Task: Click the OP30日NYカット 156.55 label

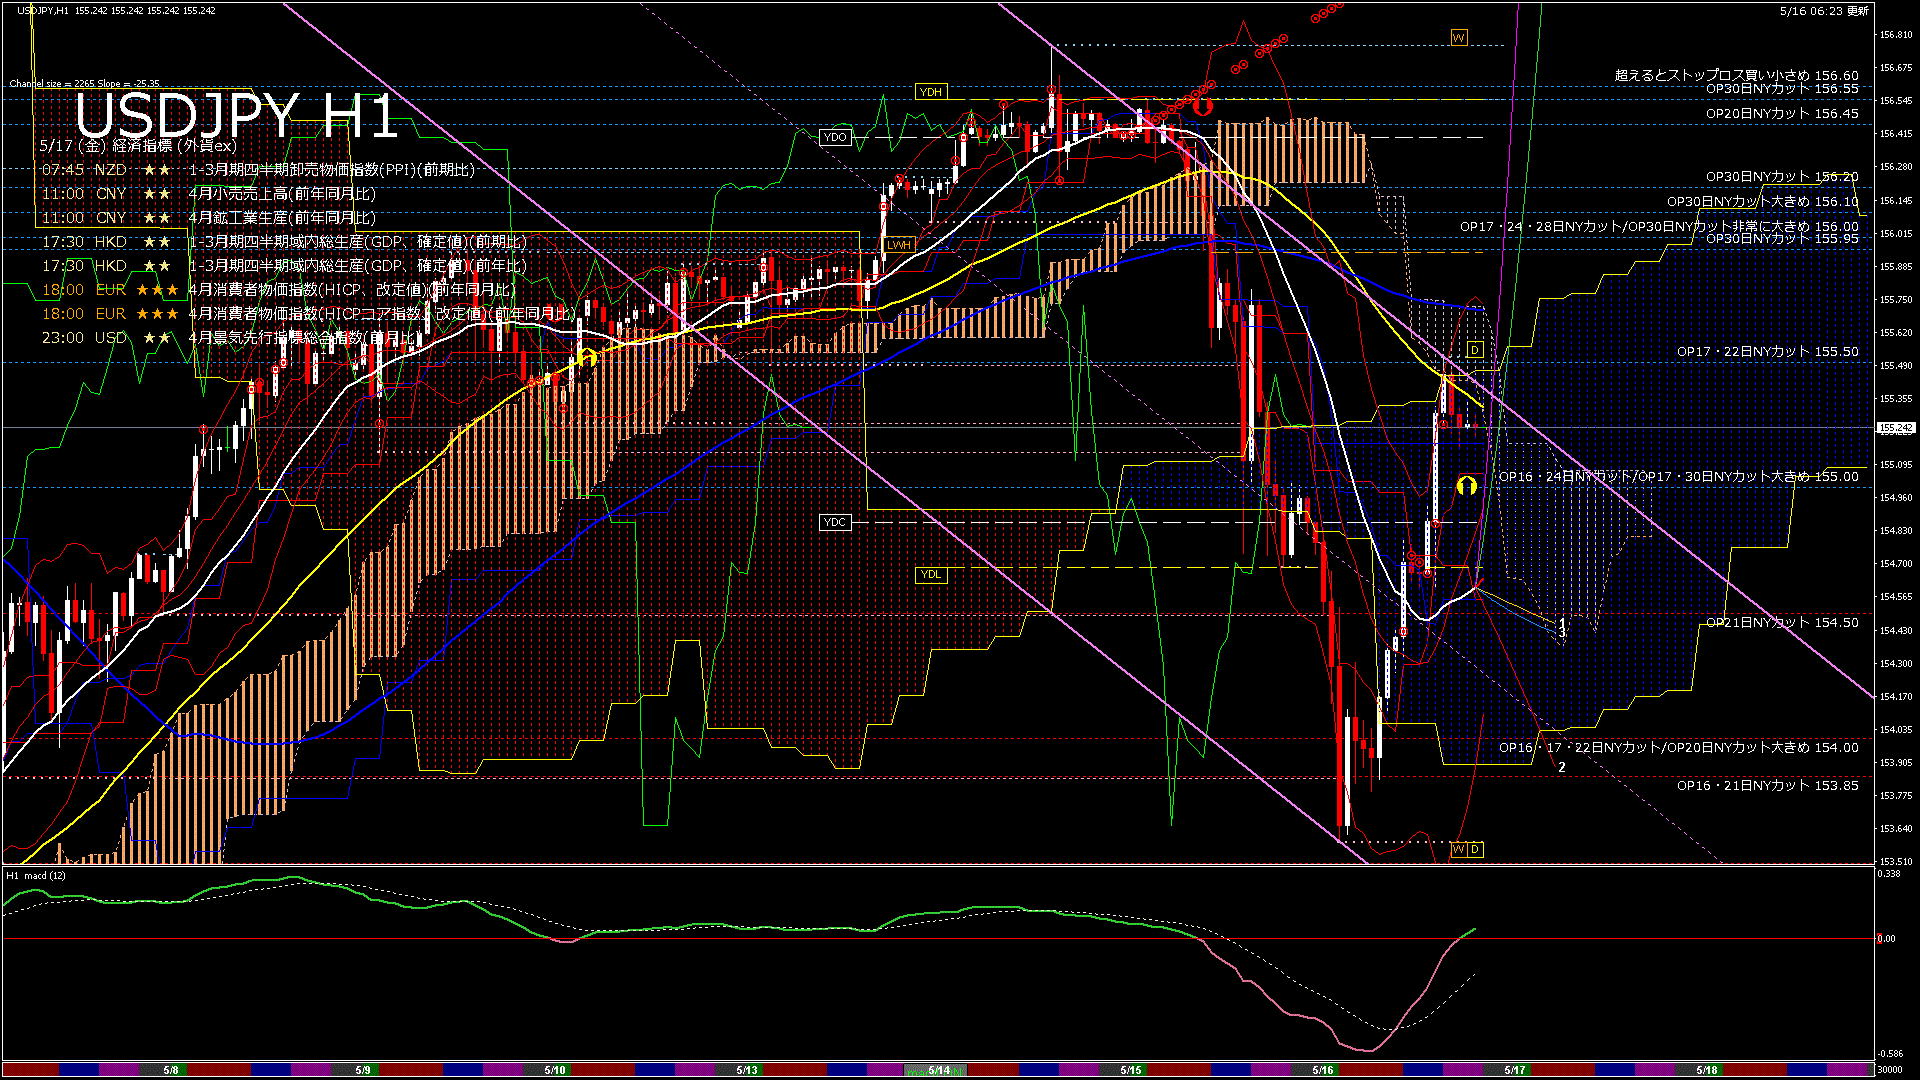Action: 1782,88
